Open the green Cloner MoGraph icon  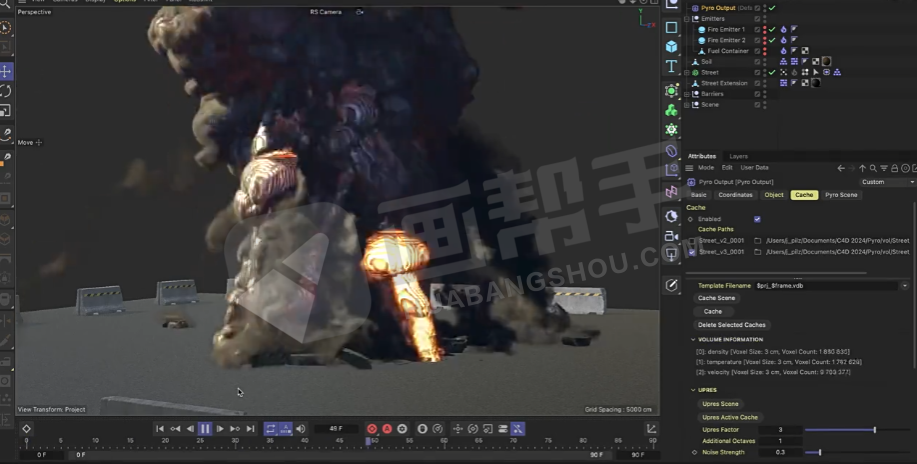tap(671, 110)
